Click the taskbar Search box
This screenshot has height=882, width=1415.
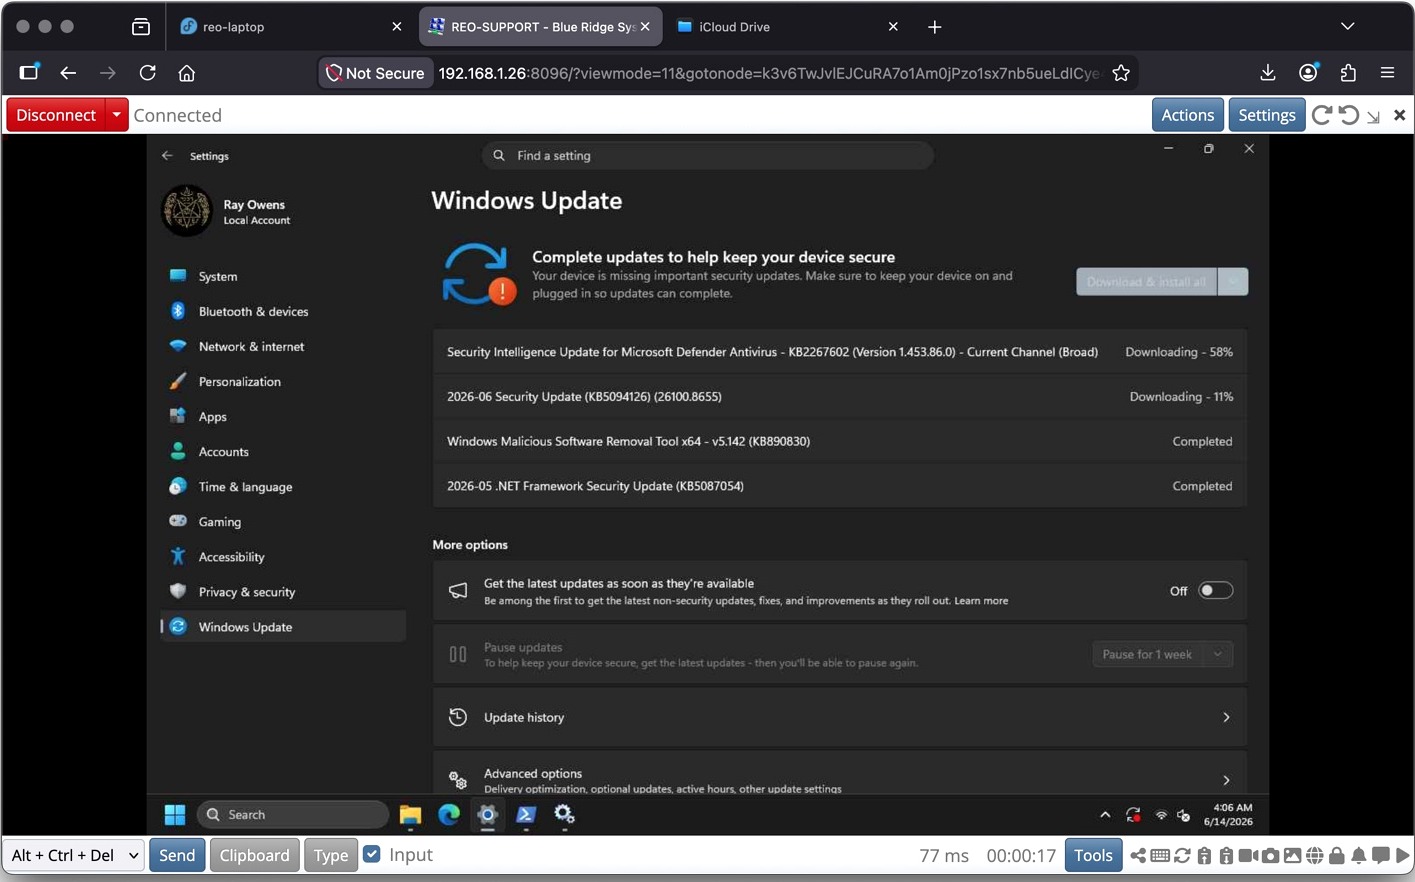(x=292, y=815)
